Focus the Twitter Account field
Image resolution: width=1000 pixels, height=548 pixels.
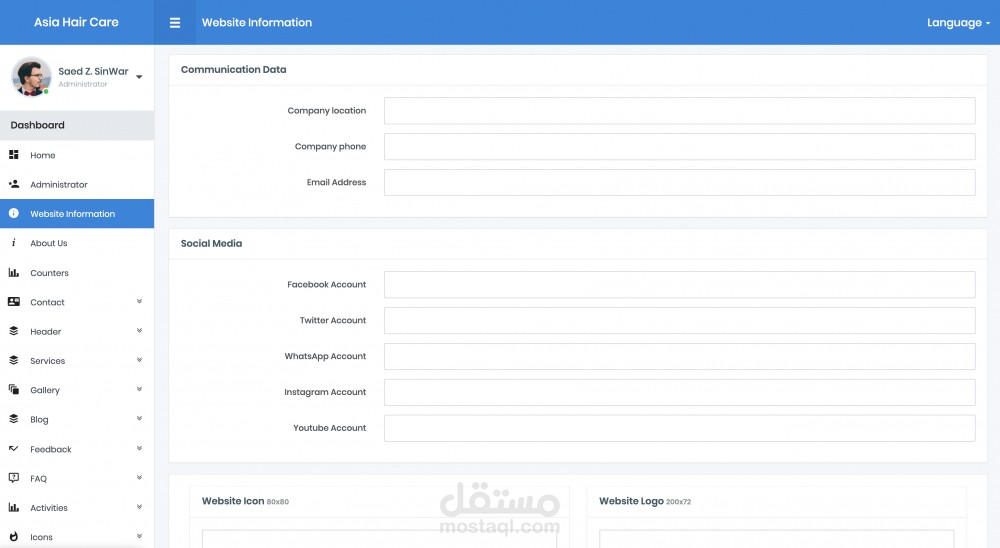point(679,320)
